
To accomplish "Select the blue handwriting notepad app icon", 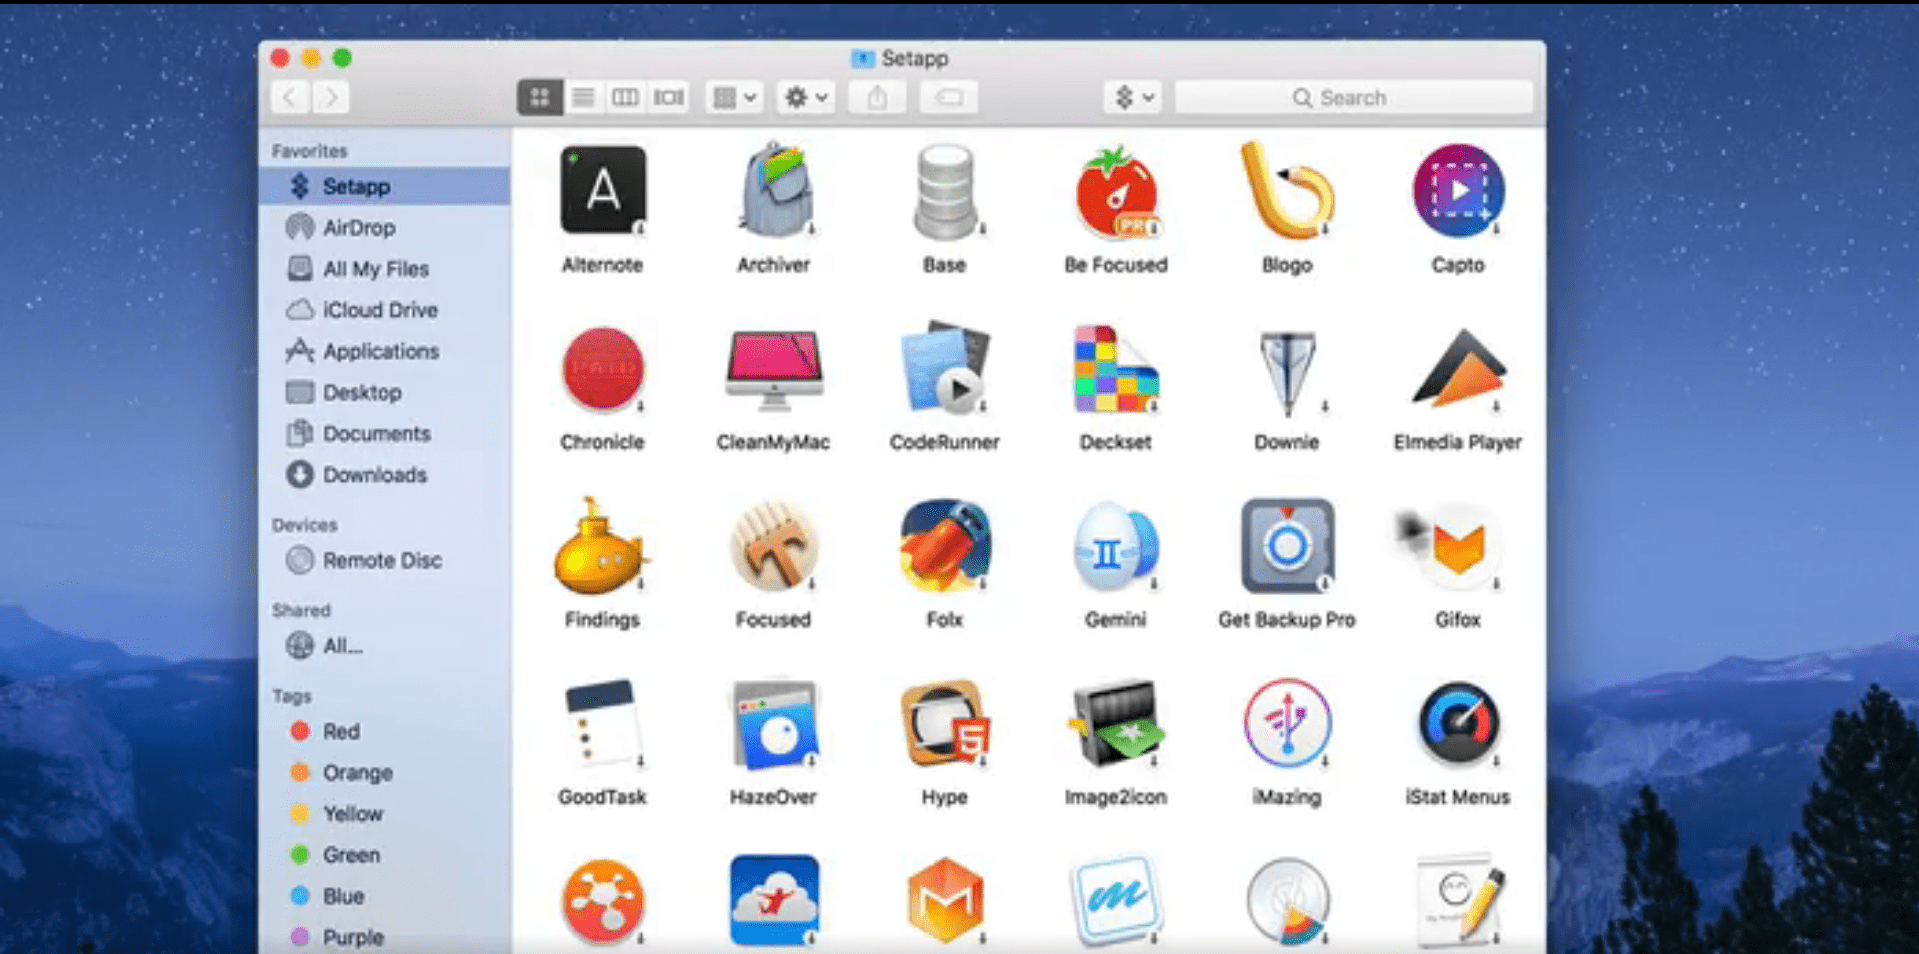I will click(1116, 901).
